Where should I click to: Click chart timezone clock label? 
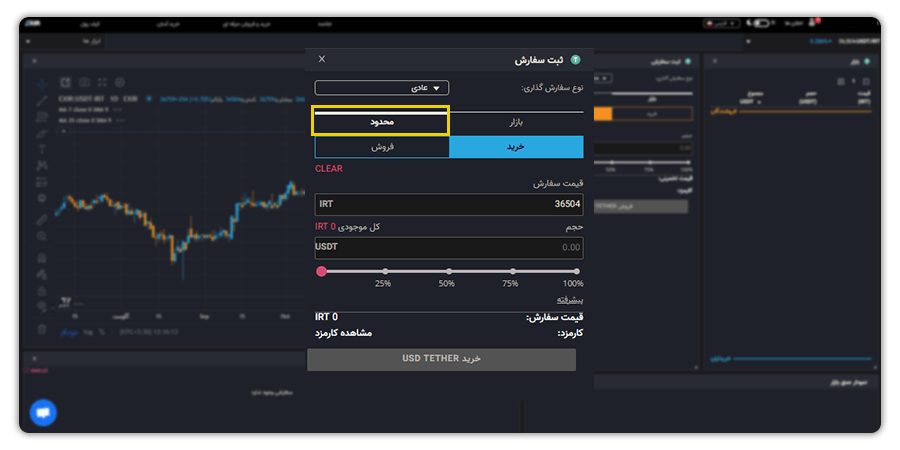coord(149,332)
